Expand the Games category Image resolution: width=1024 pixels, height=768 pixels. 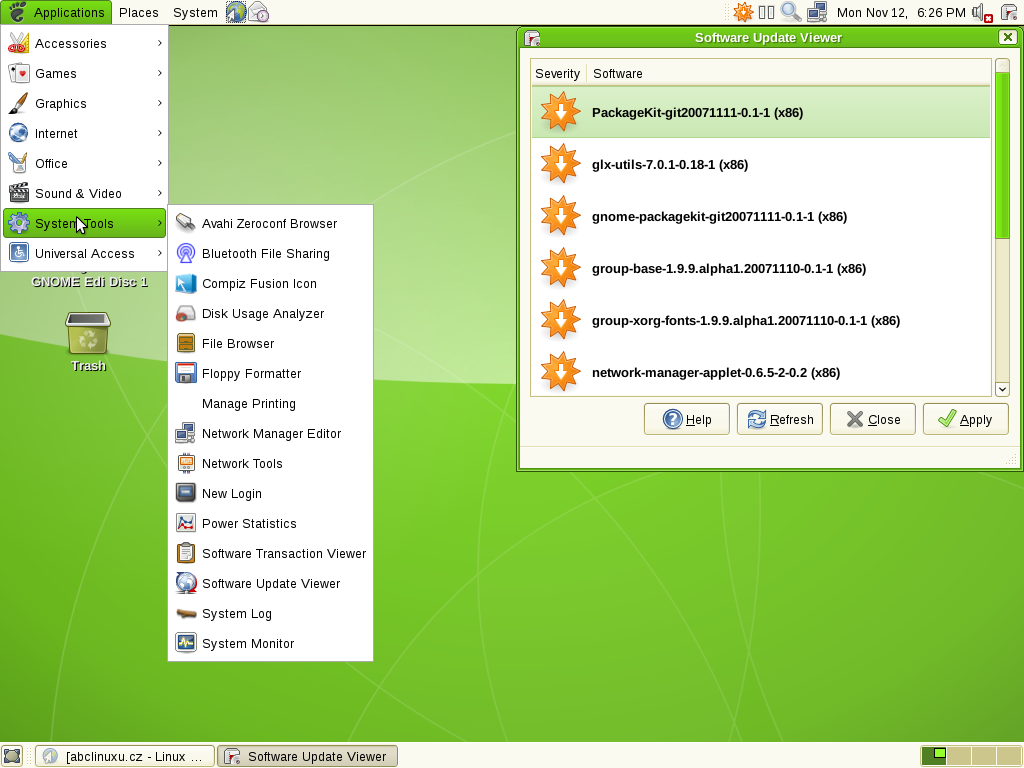click(x=84, y=73)
